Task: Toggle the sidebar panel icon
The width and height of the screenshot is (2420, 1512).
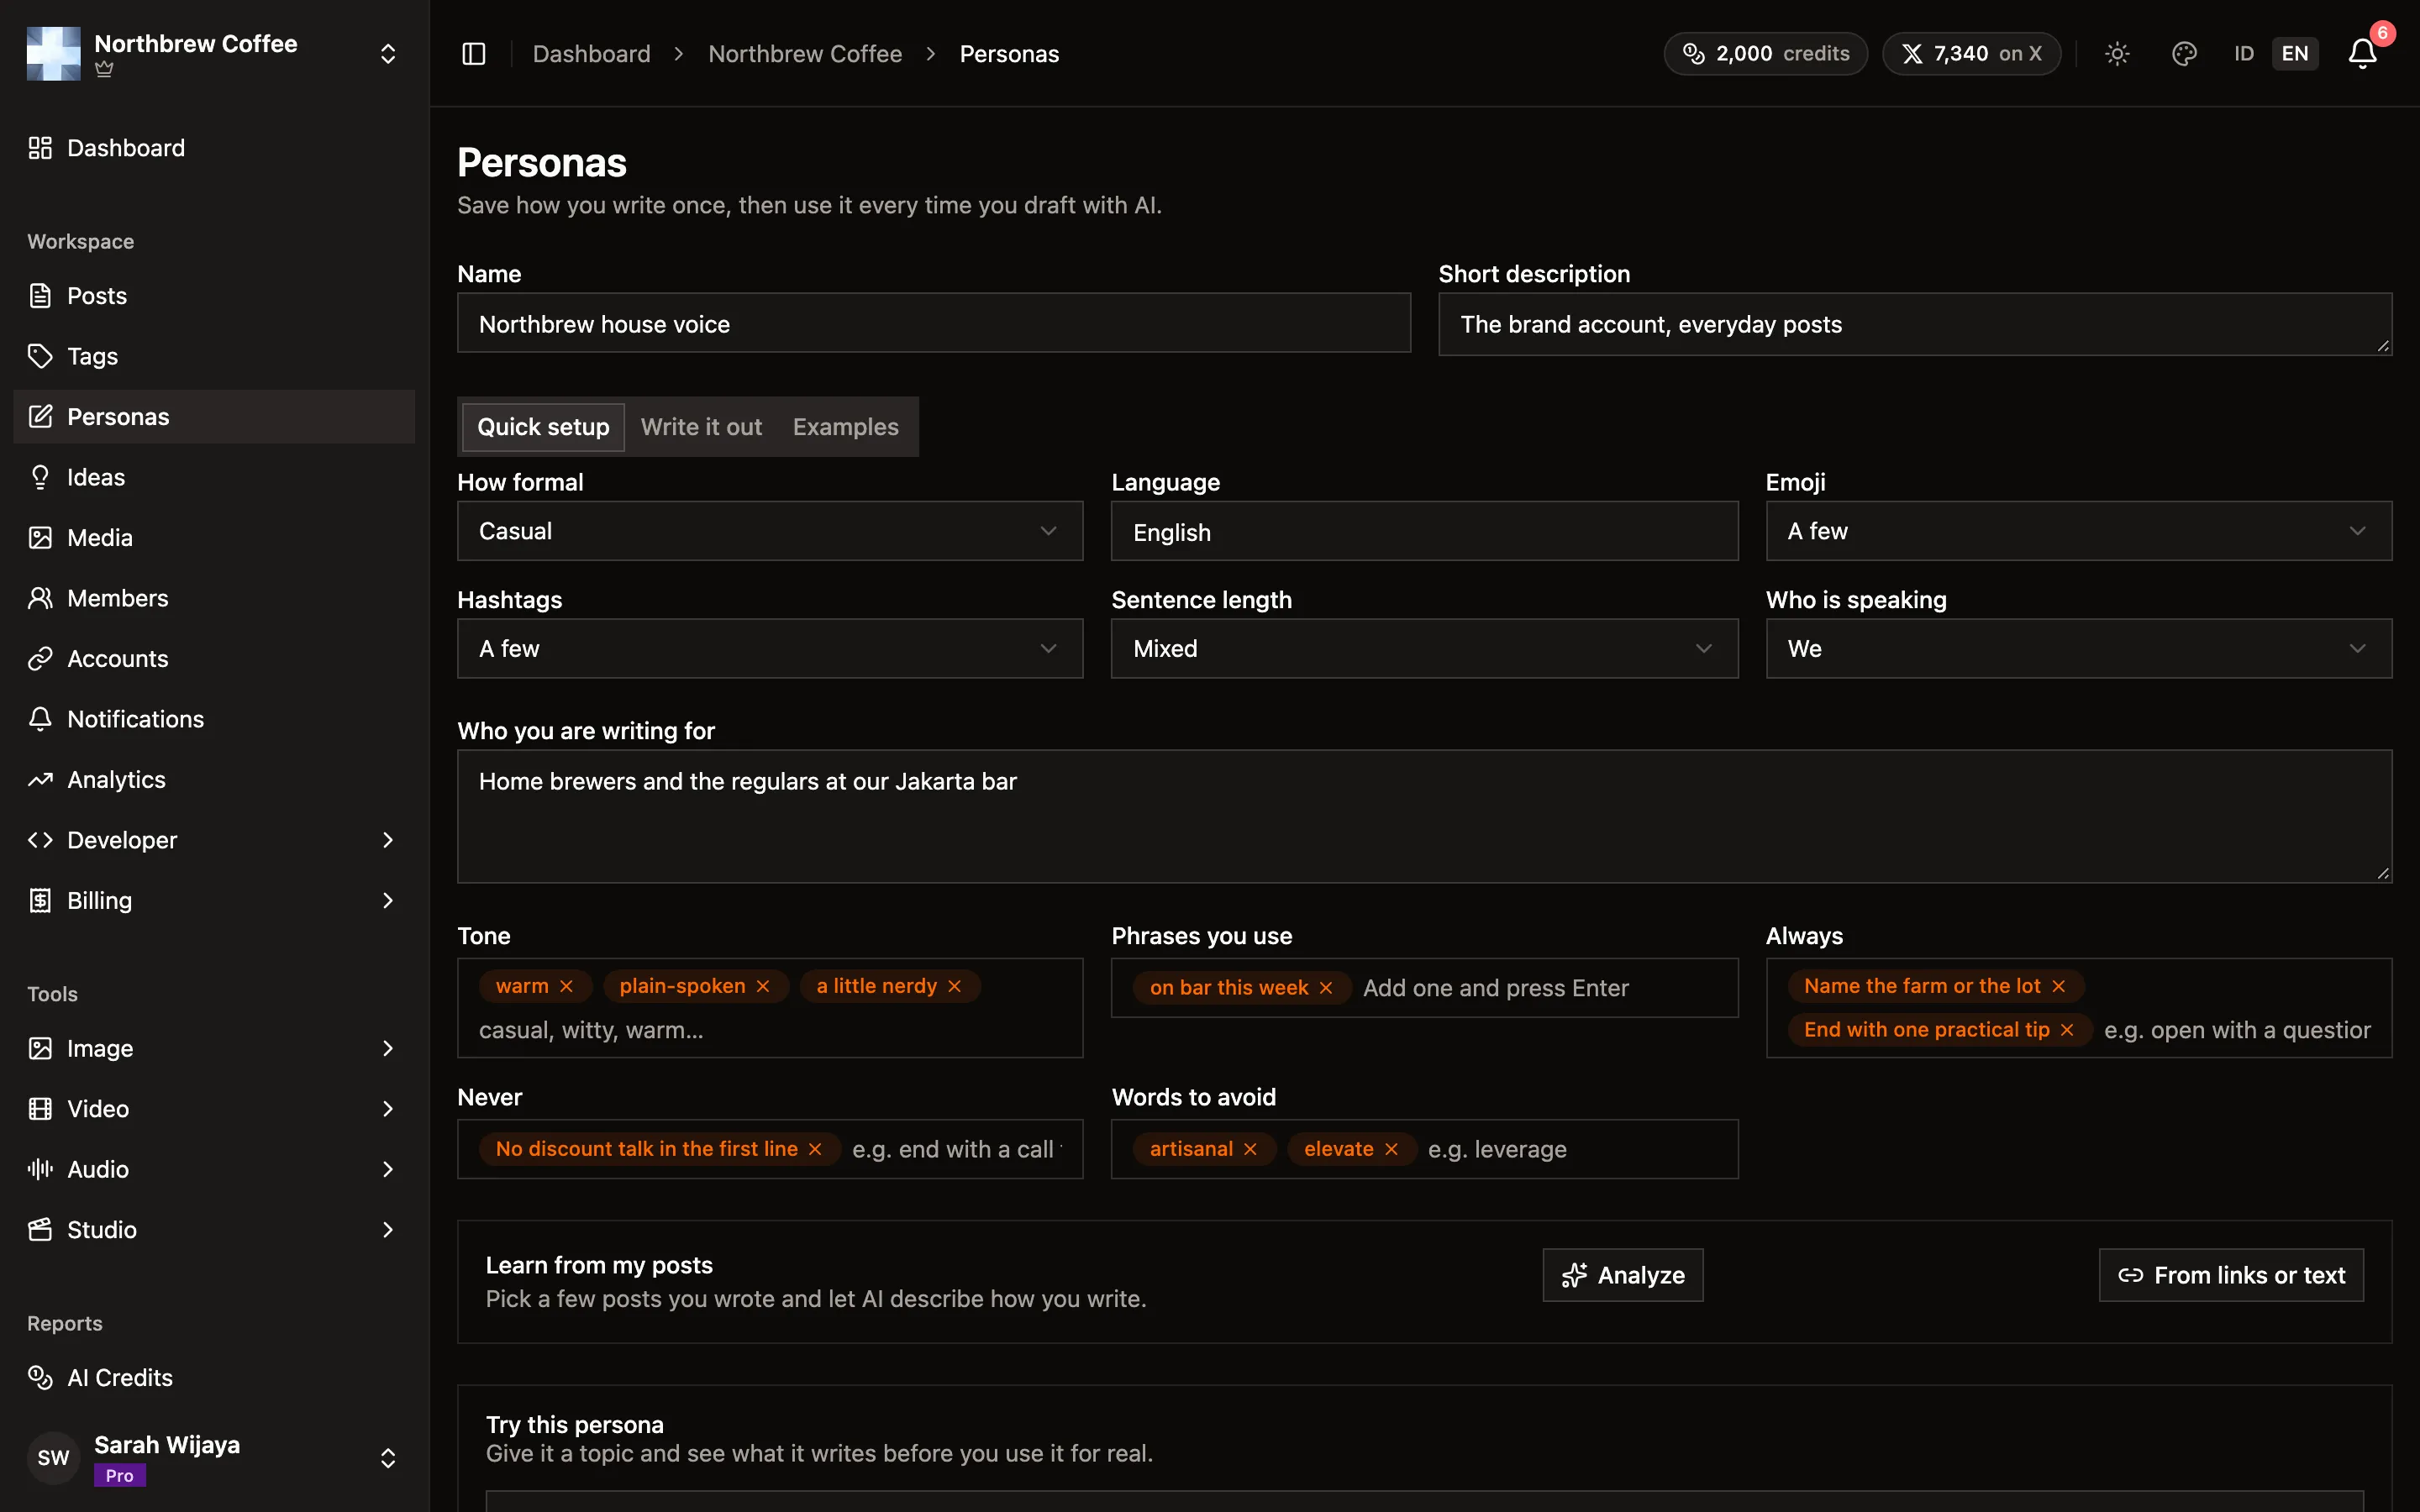Action: 474,54
